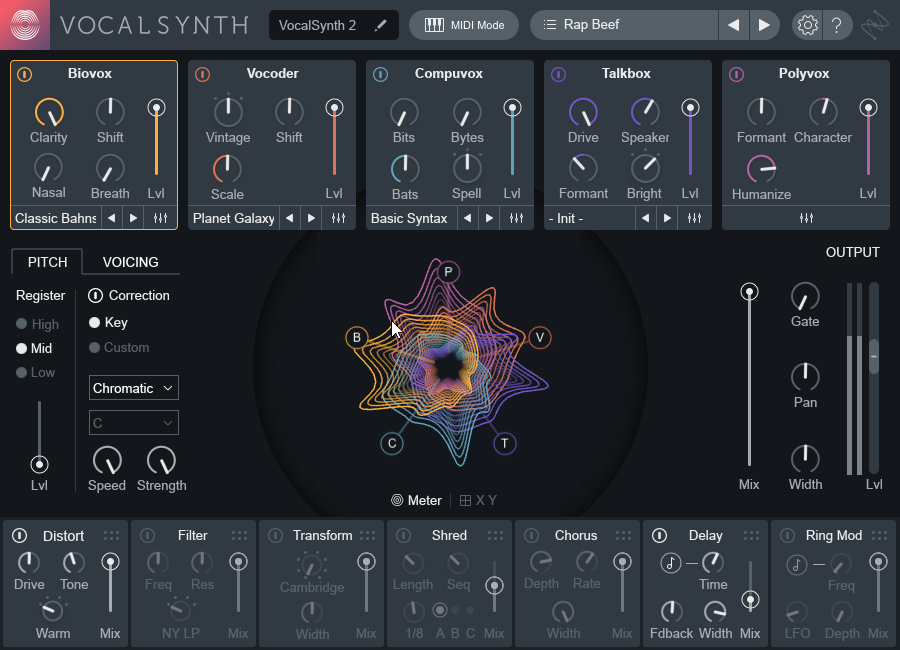Open Classic Bahns Biovox preset menu
The height and width of the screenshot is (650, 900).
[x=56, y=218]
